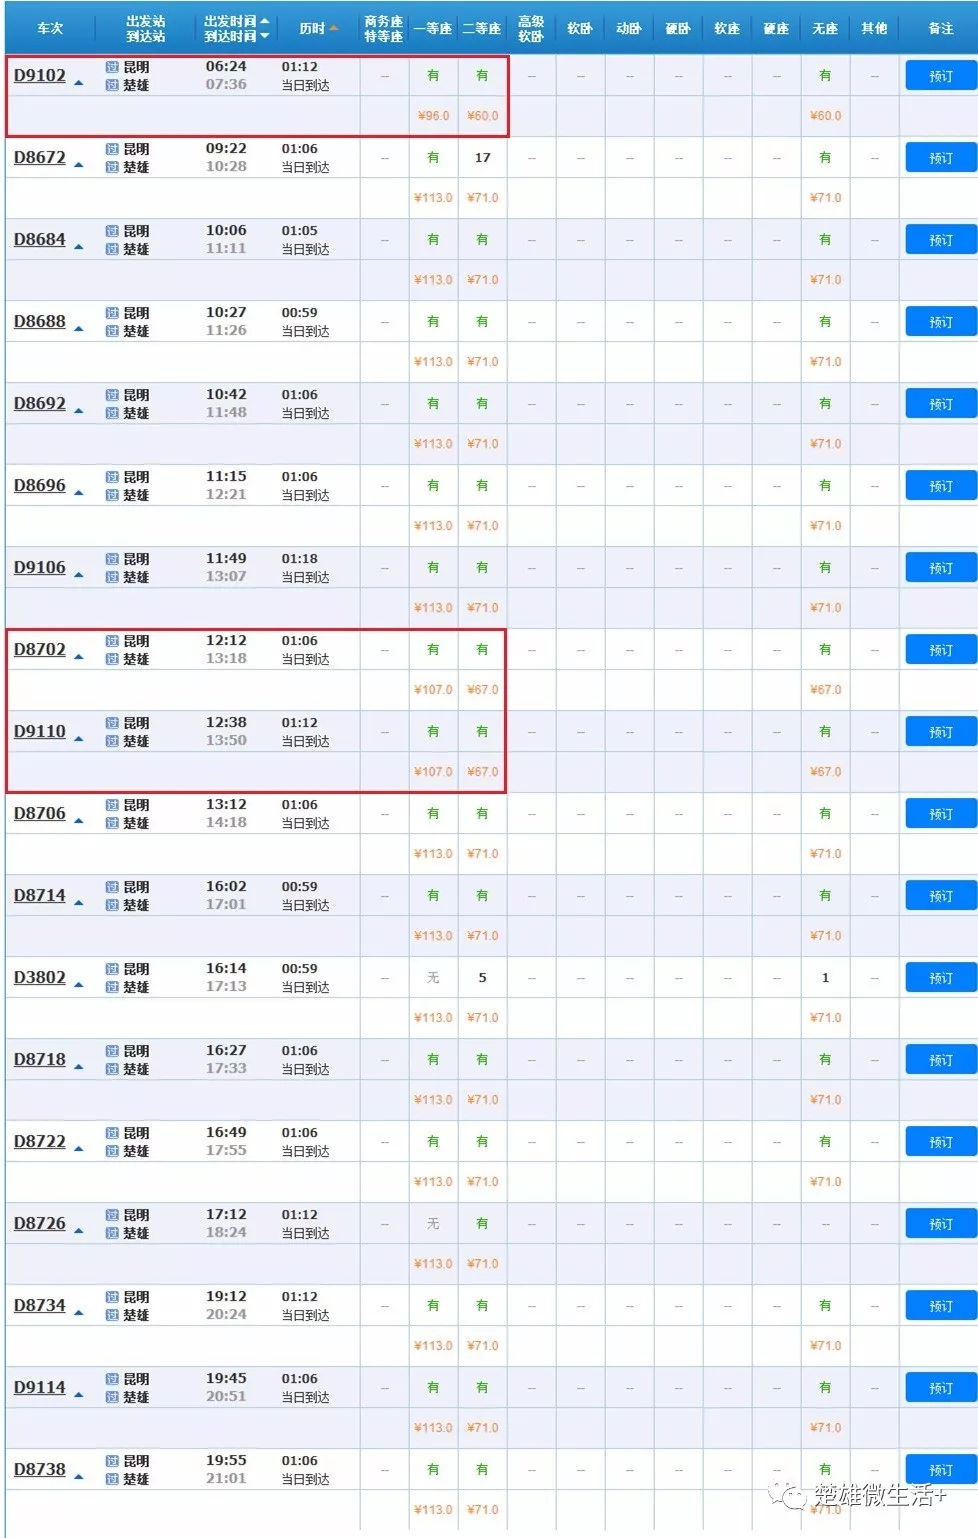Screen dimensions: 978x1538
Task: Book train D8684 with 预订 button
Action: click(x=941, y=240)
